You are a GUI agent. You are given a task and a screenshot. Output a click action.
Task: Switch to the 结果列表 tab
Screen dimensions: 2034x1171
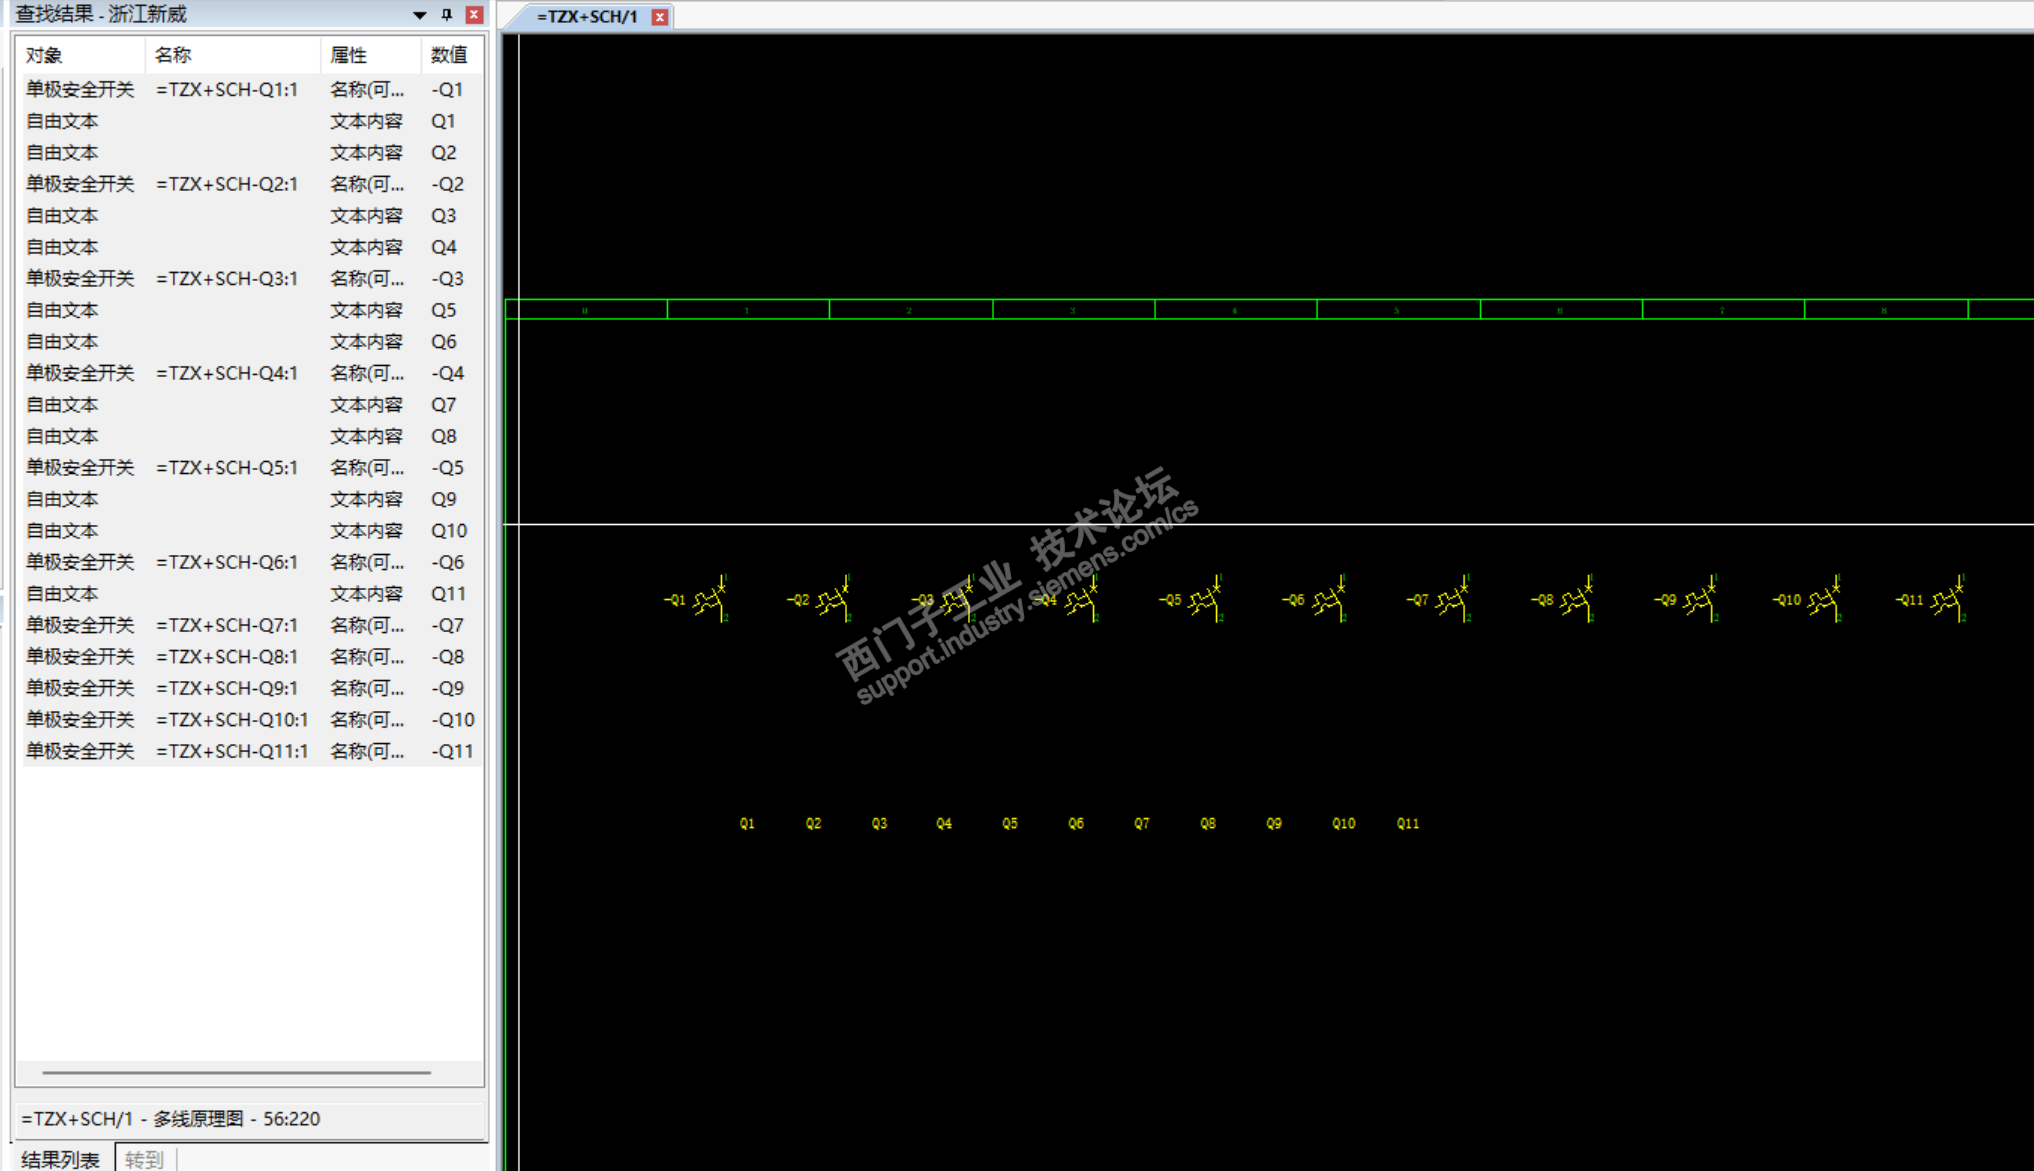click(x=61, y=1159)
